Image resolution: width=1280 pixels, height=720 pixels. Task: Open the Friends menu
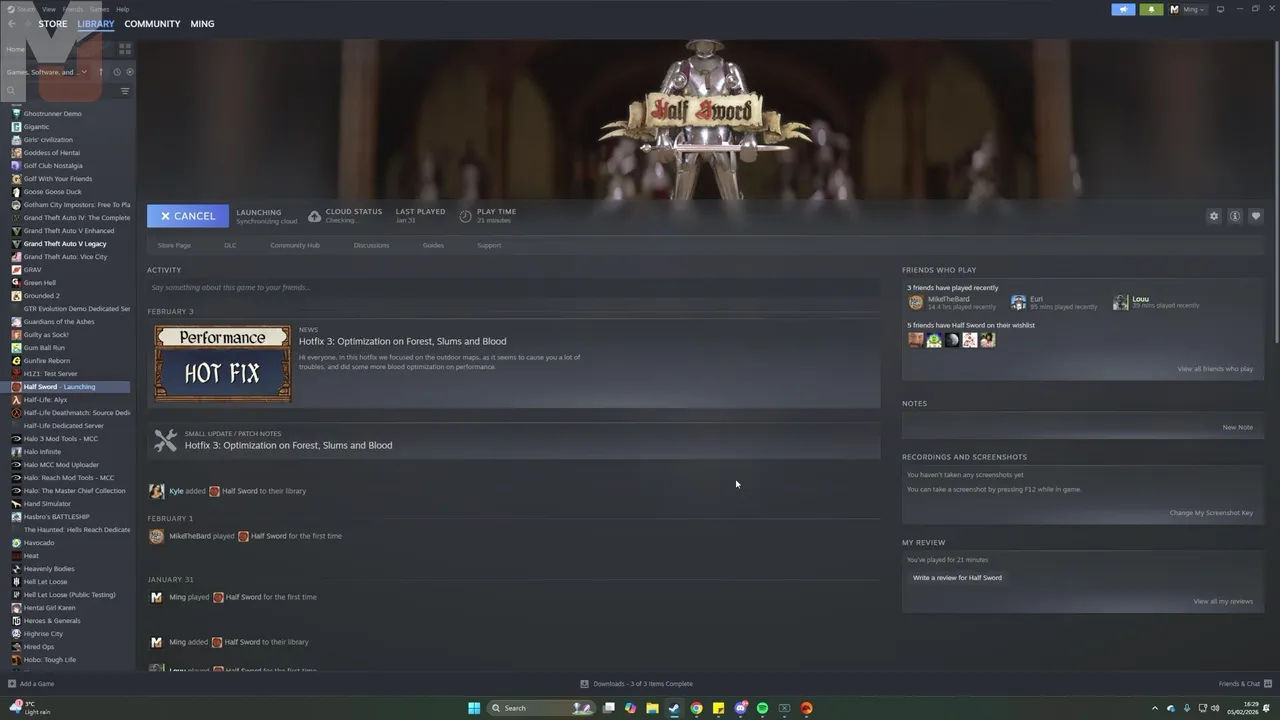coord(73,9)
